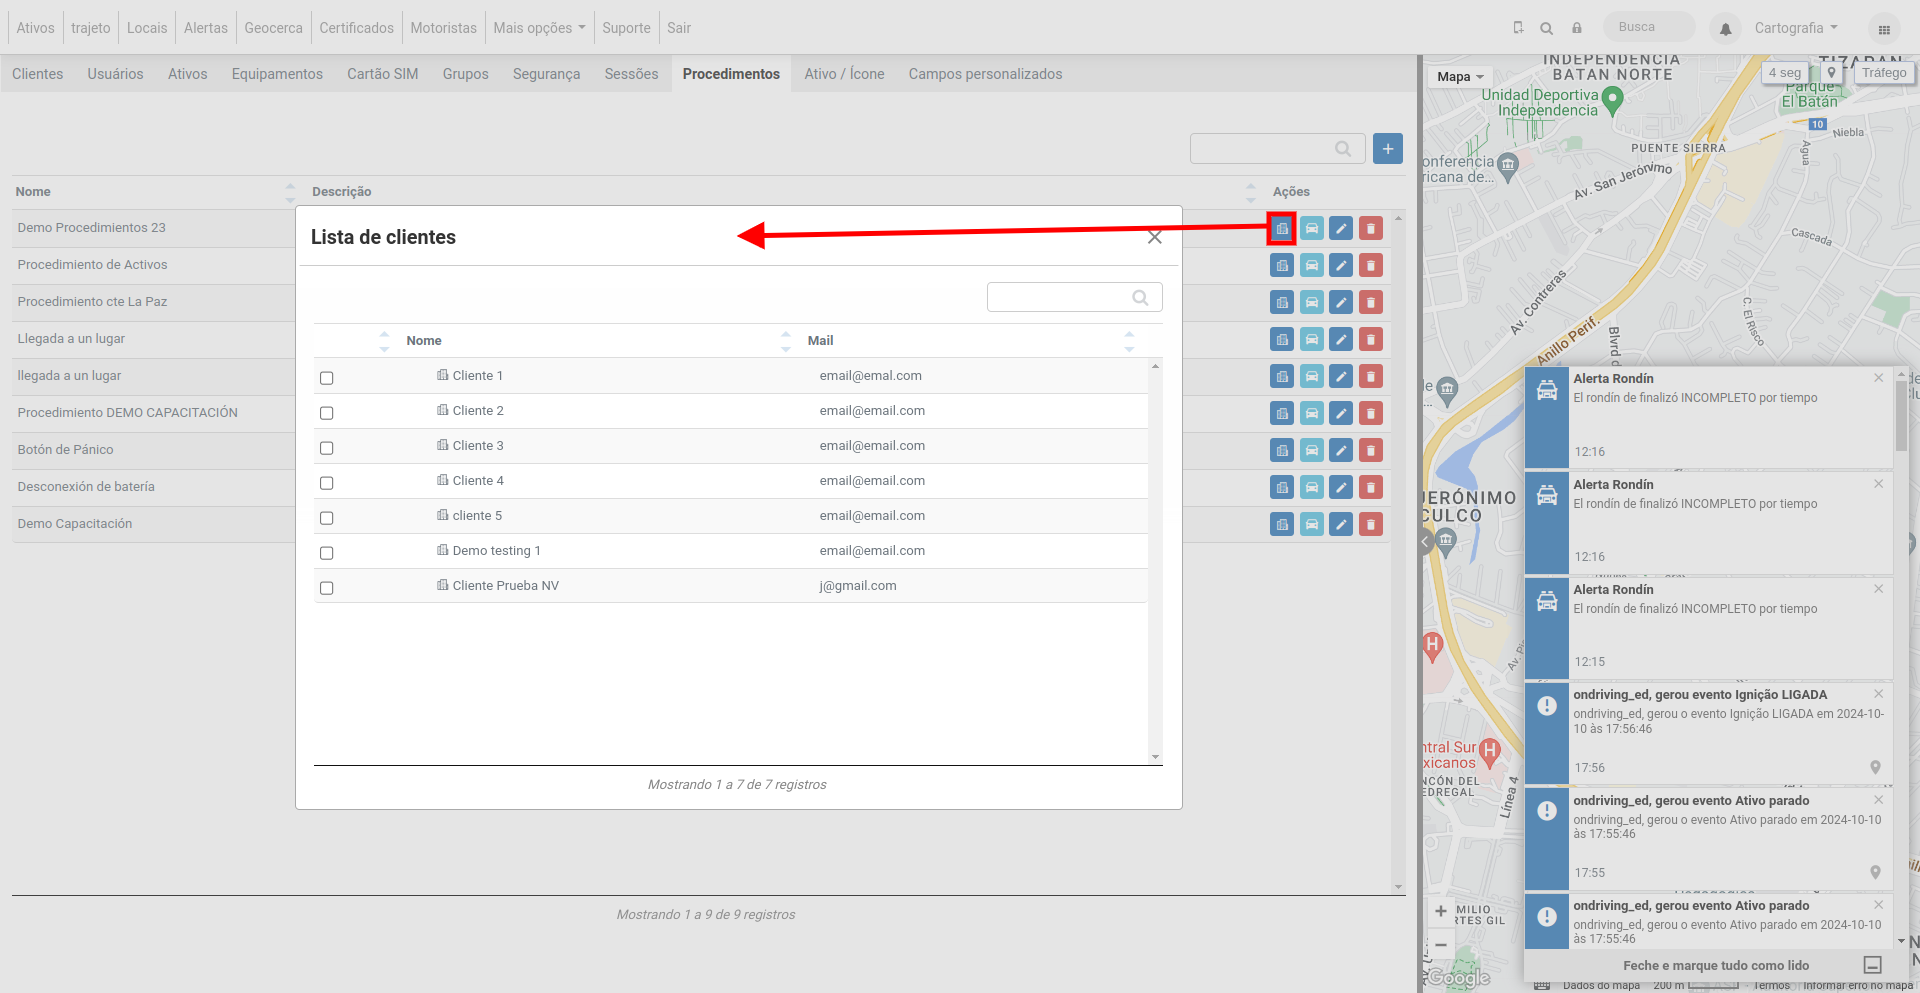Click the Tráfego map button

pos(1884,72)
